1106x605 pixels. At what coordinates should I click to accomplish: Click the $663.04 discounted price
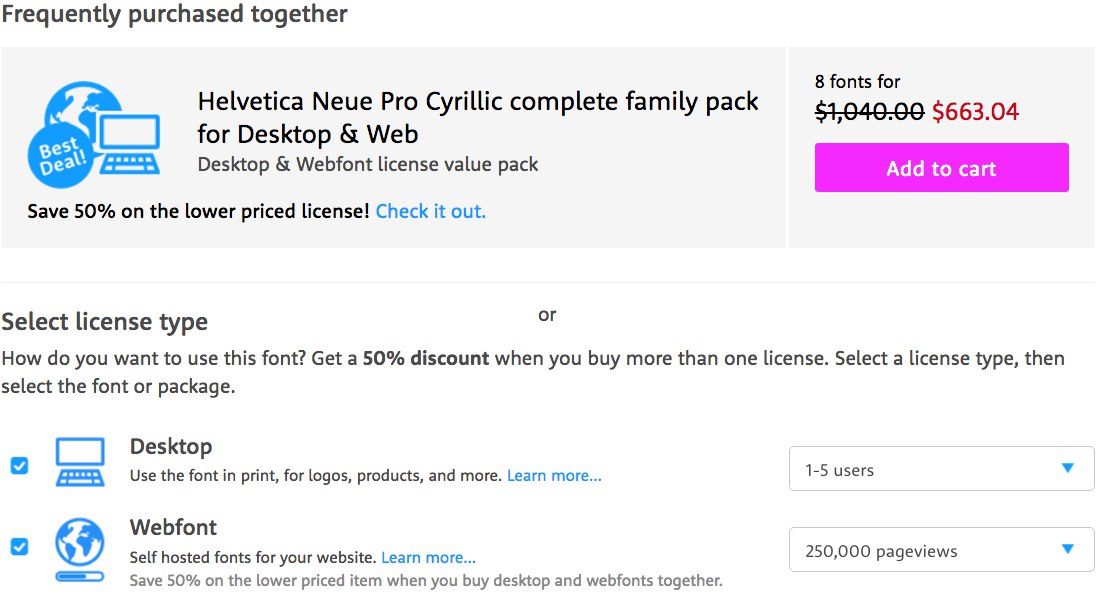(975, 111)
